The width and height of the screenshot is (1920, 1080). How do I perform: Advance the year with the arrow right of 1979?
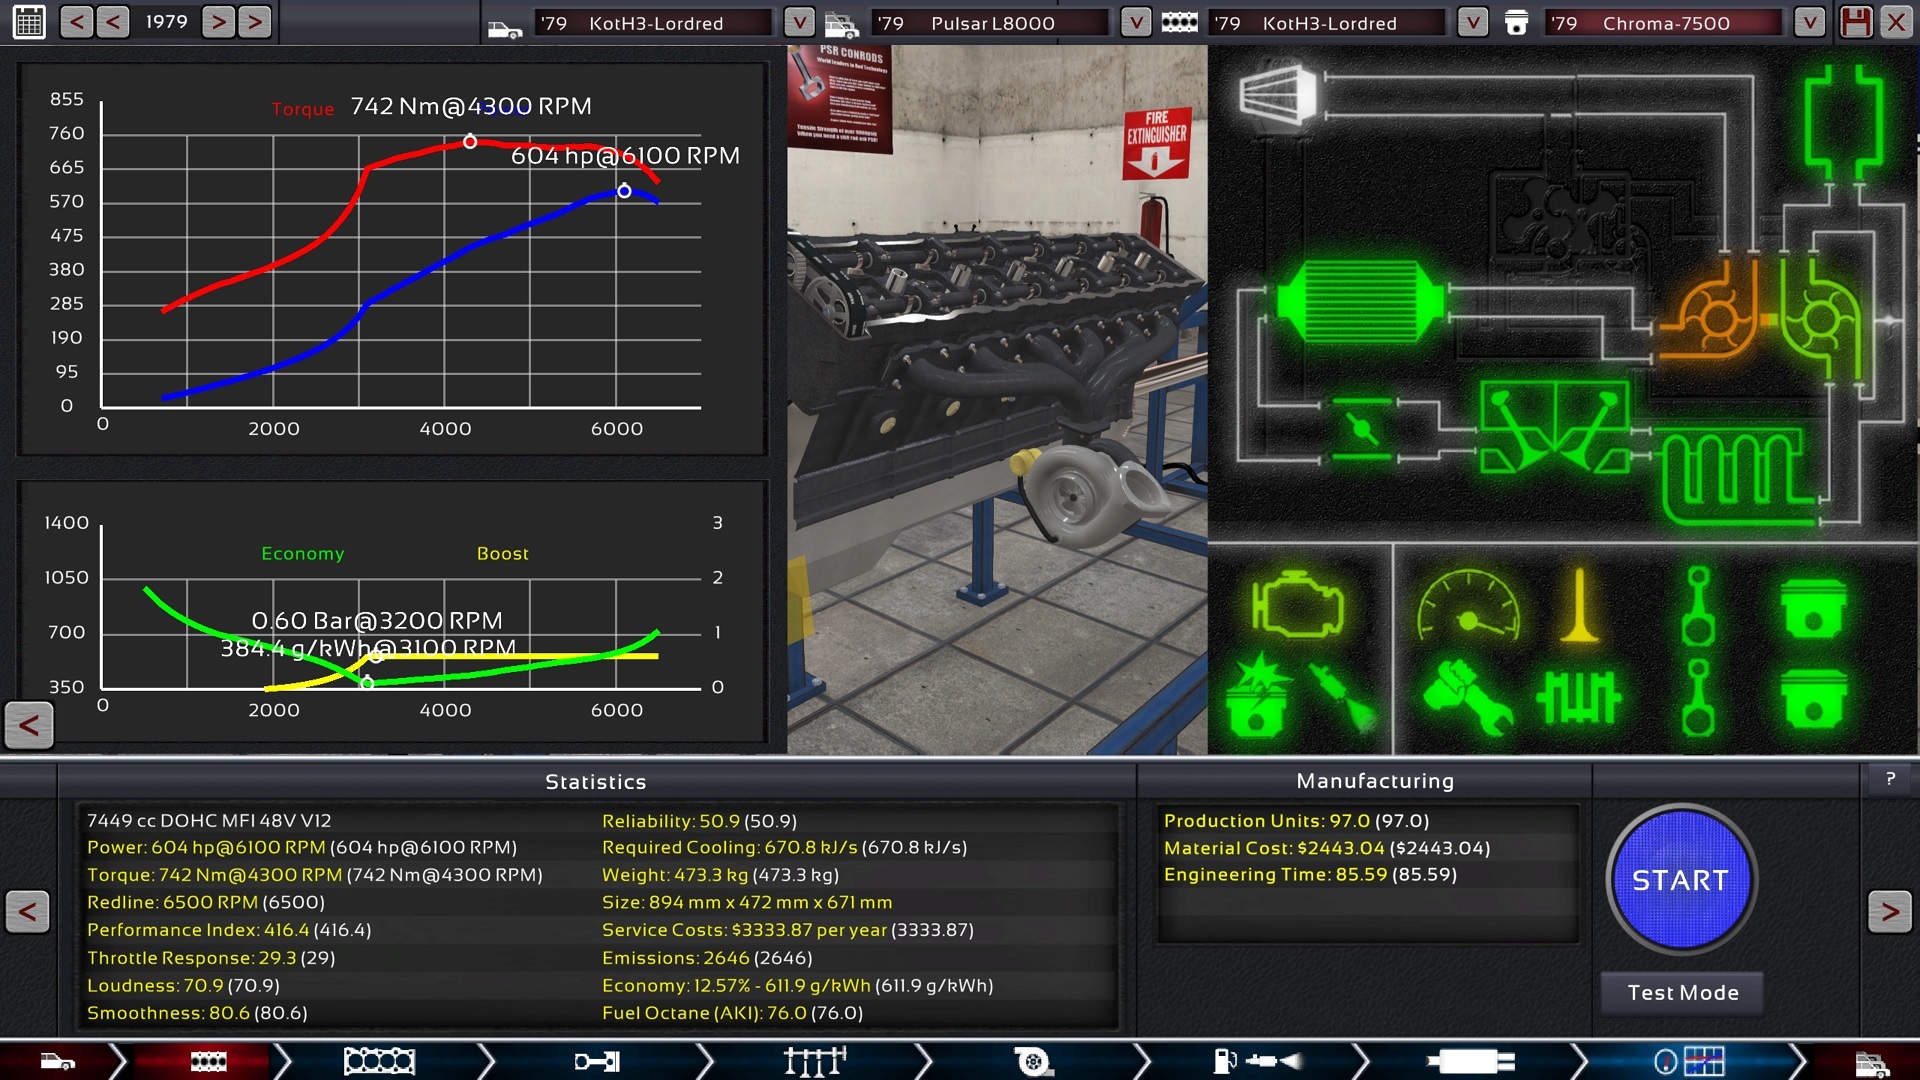(218, 22)
